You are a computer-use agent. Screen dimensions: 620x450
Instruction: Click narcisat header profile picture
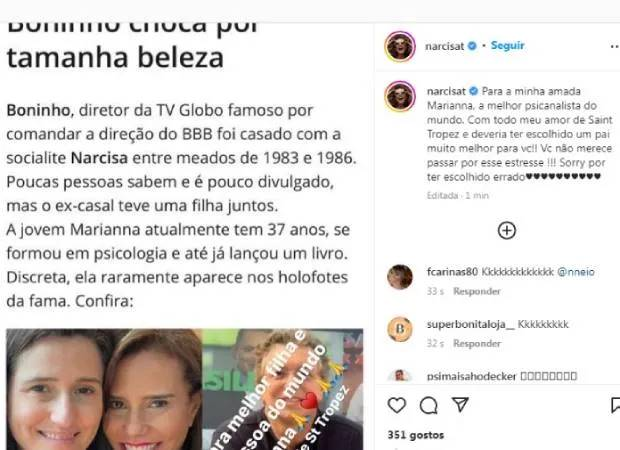pyautogui.click(x=400, y=47)
